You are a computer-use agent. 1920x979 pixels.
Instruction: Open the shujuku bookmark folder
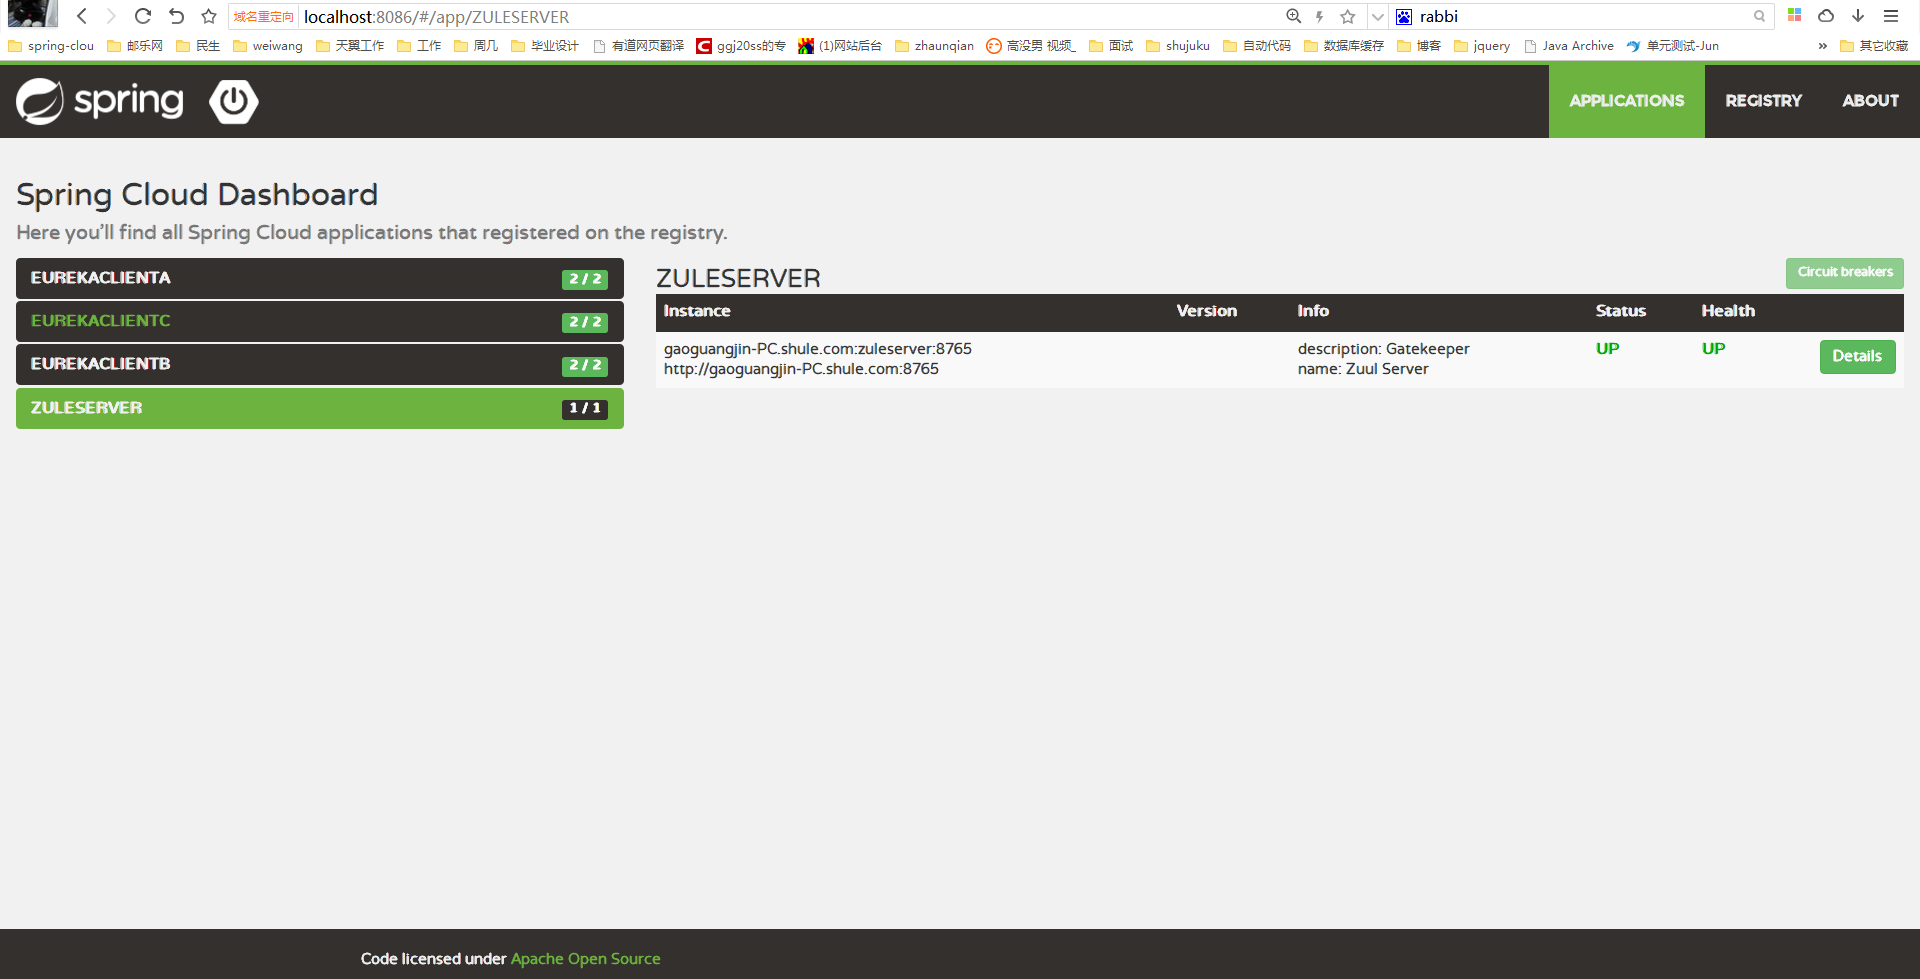[1178, 46]
